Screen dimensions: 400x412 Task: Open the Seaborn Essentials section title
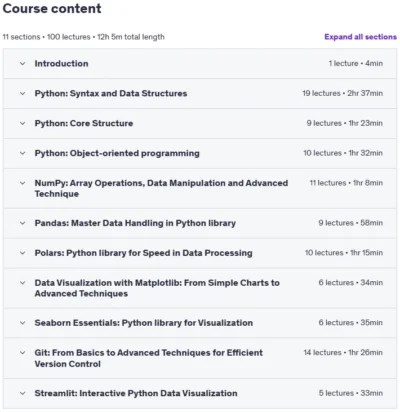144,323
